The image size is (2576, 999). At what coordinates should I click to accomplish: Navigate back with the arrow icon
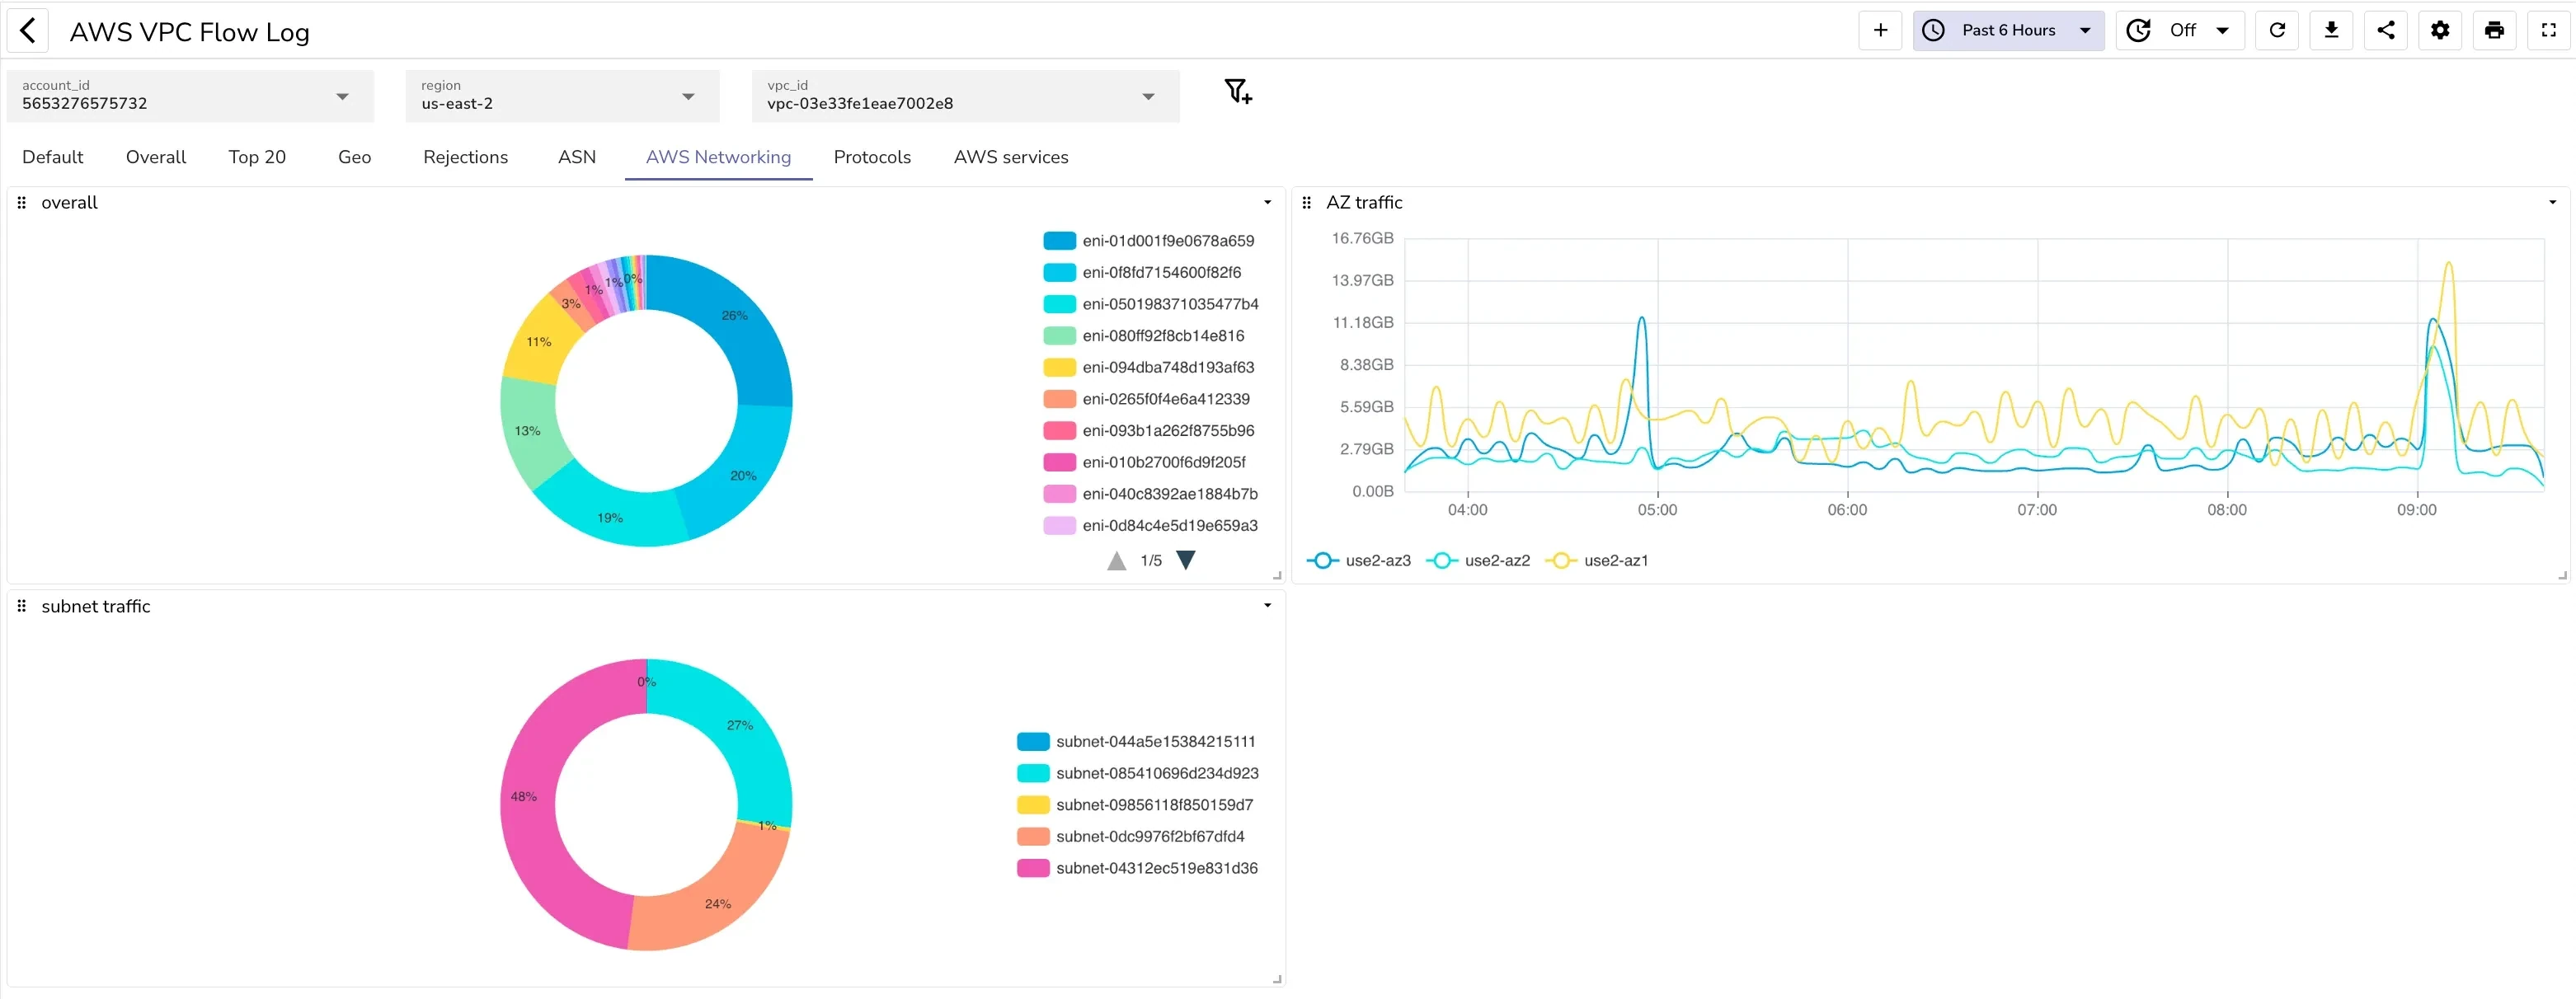coord(29,30)
